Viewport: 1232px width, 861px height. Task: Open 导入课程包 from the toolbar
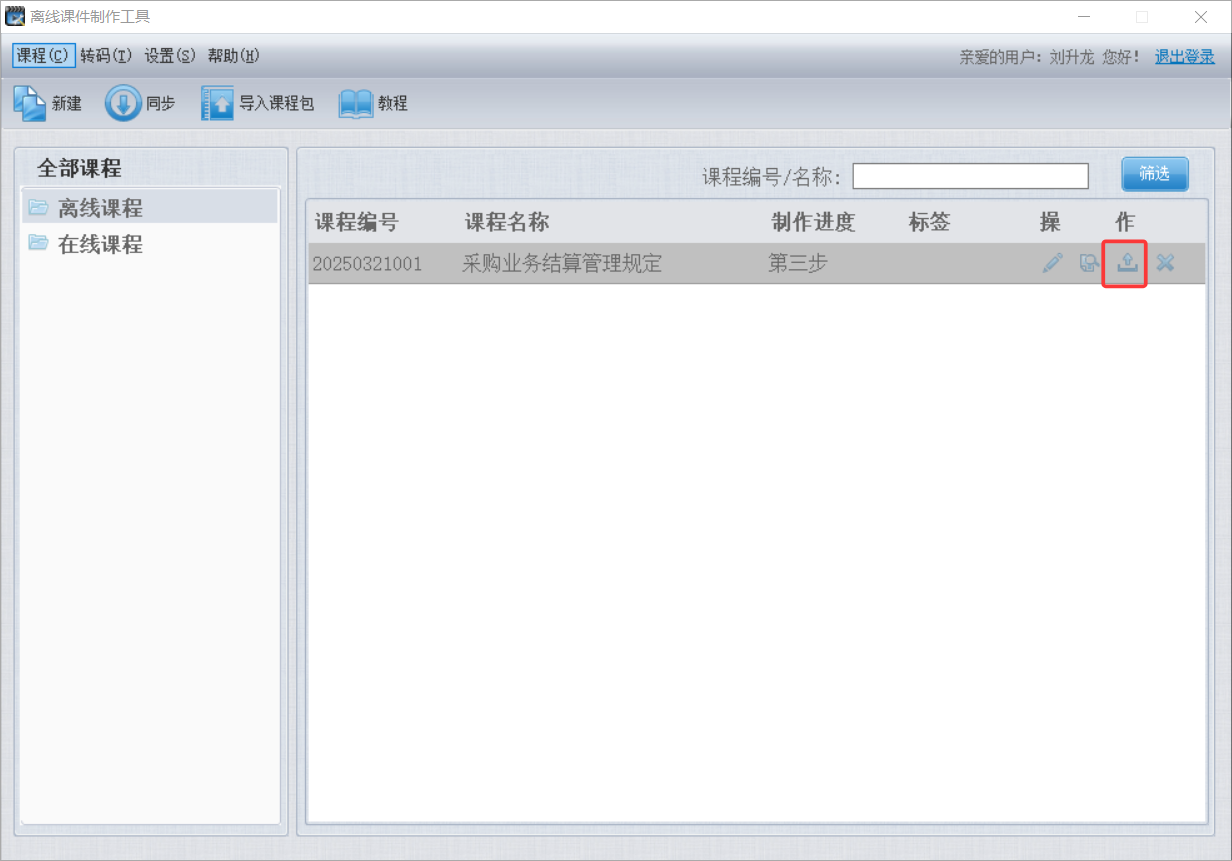217,103
